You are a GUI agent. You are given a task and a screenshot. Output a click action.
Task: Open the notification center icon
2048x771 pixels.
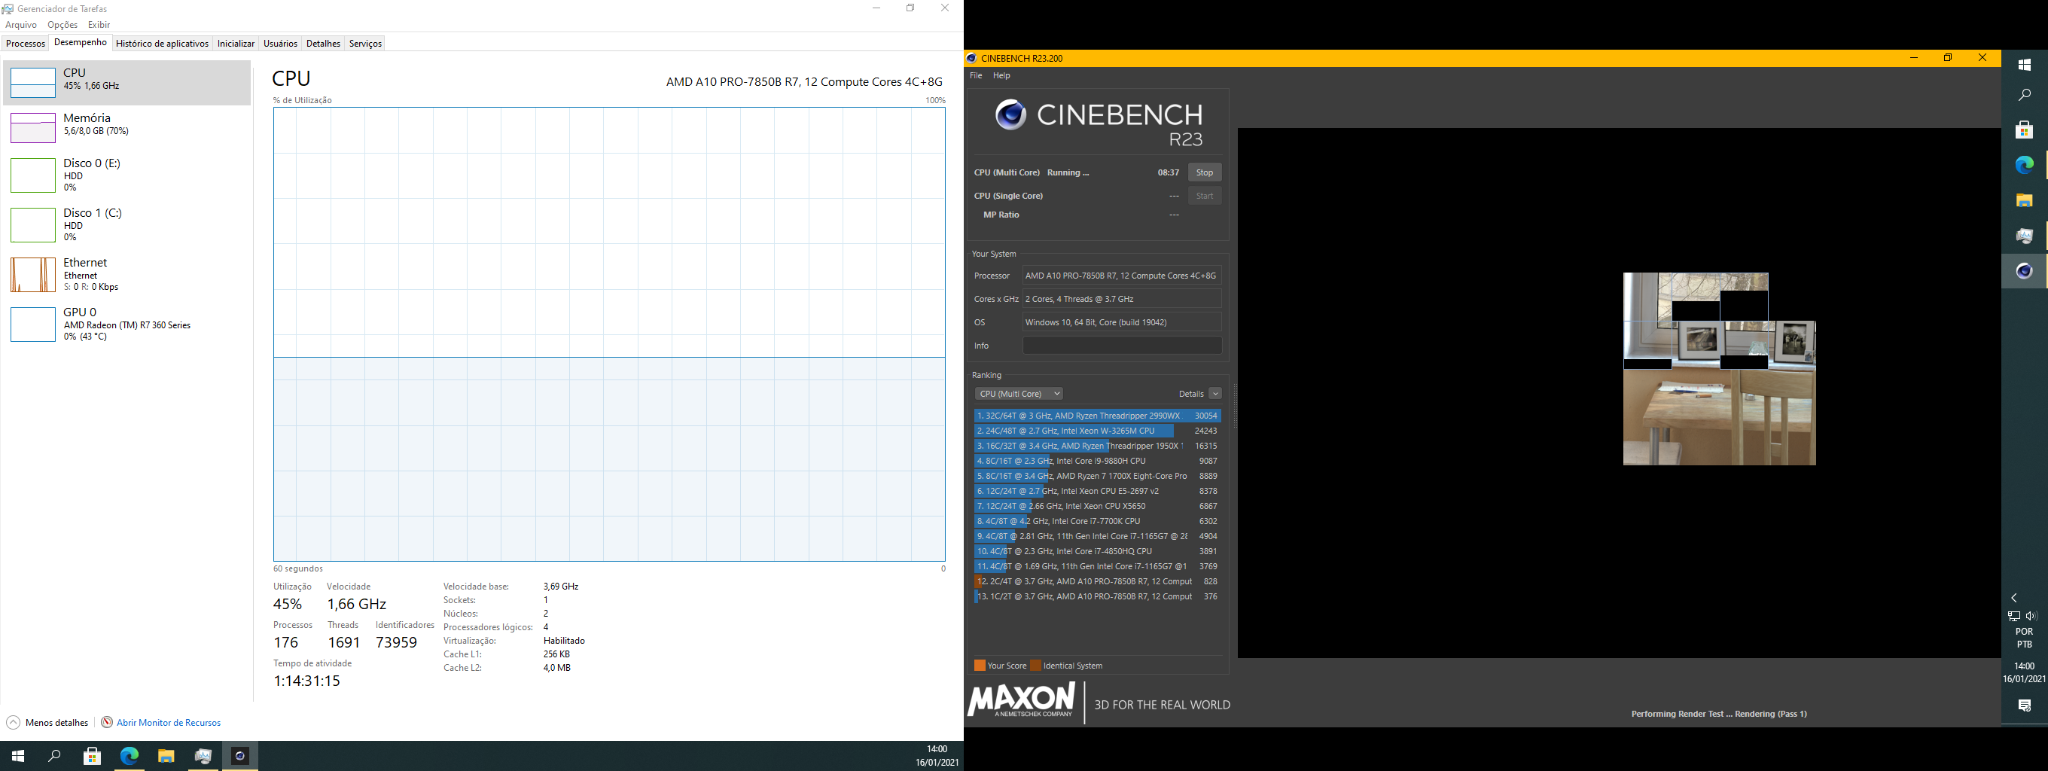(x=2024, y=705)
